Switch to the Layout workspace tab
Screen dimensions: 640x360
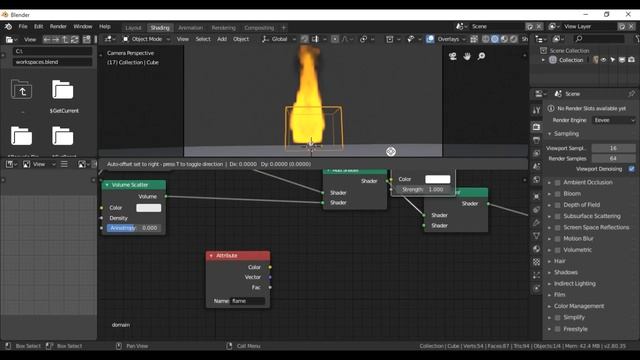(133, 28)
